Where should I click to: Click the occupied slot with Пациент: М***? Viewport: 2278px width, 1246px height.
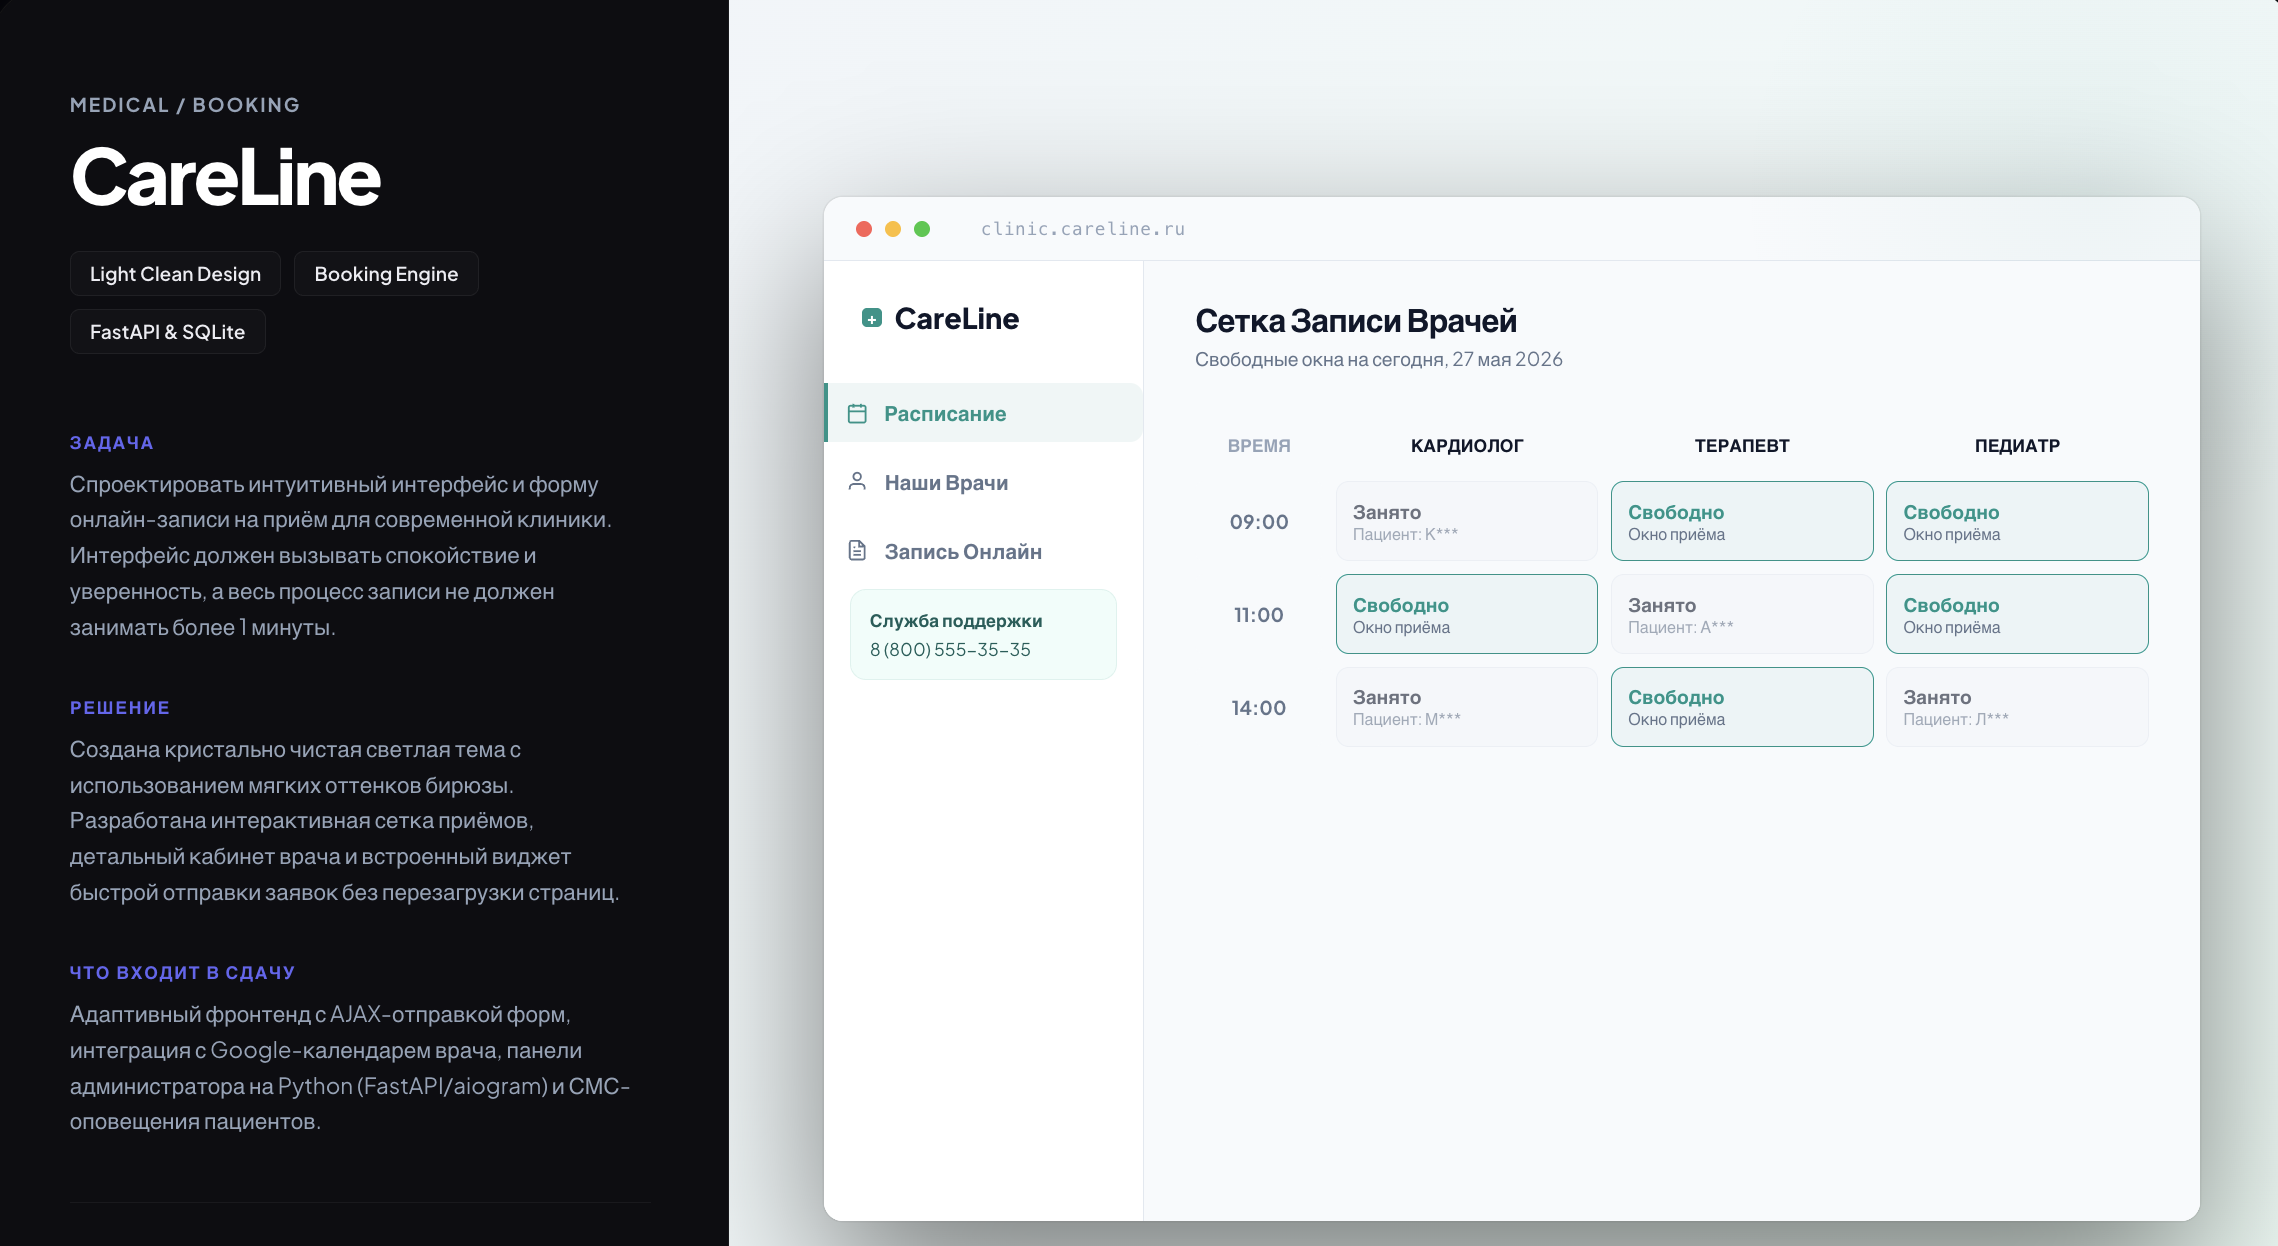[x=1467, y=707]
